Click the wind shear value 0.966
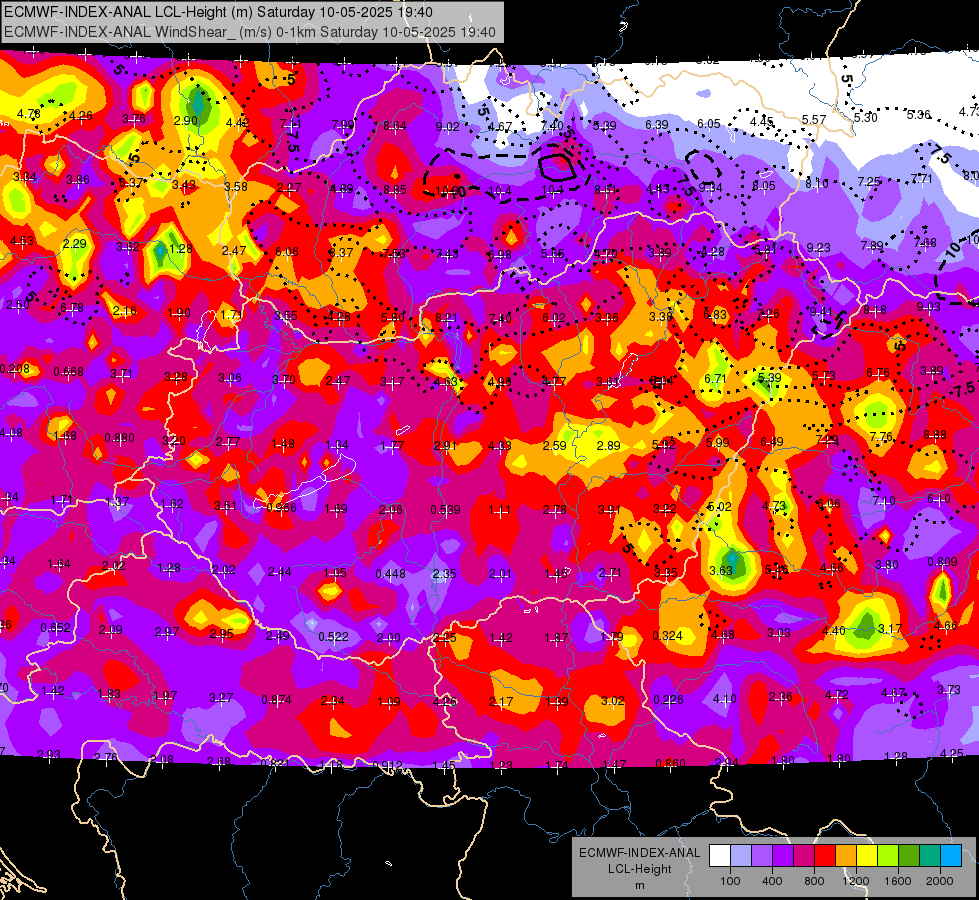Screen dimensions: 979x900 pos(282,507)
